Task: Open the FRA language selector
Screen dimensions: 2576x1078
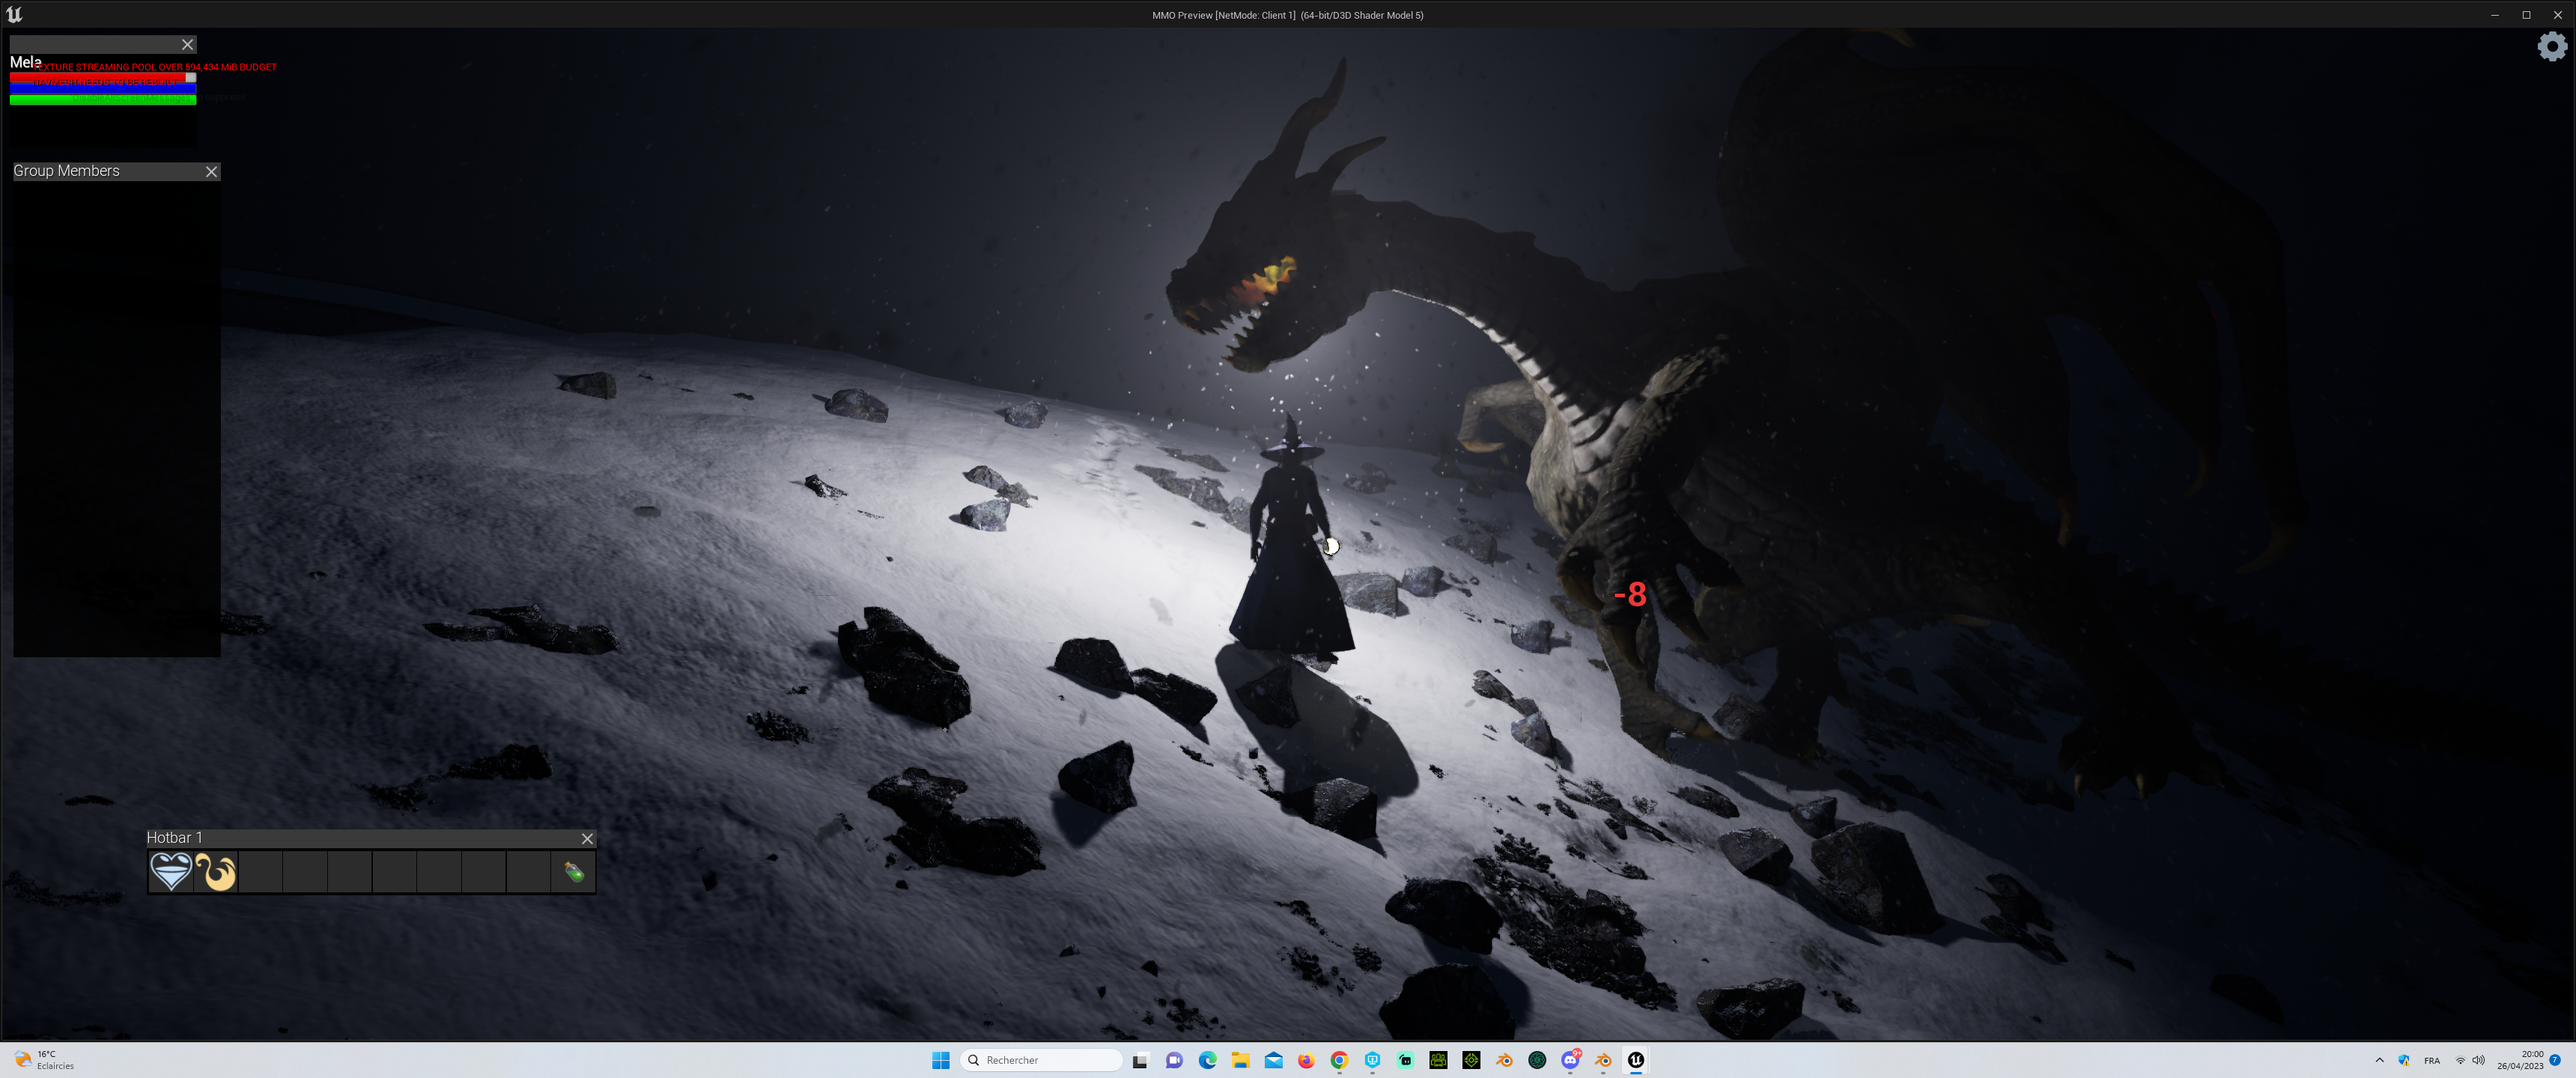Action: coord(2431,1060)
